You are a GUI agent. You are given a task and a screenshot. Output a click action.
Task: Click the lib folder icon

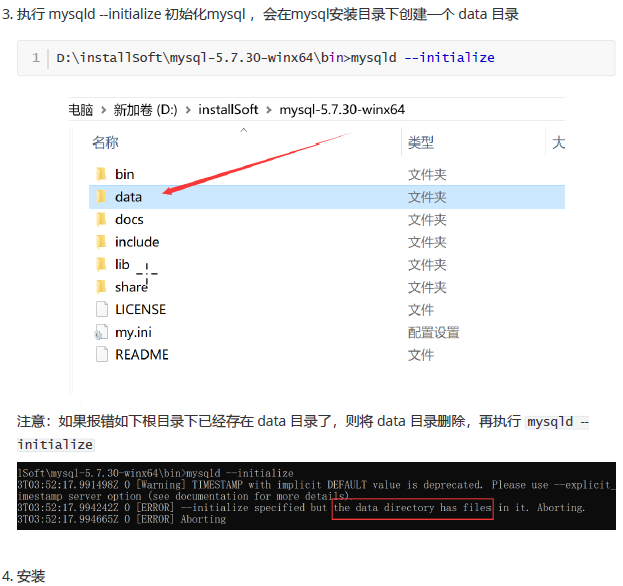click(x=101, y=264)
